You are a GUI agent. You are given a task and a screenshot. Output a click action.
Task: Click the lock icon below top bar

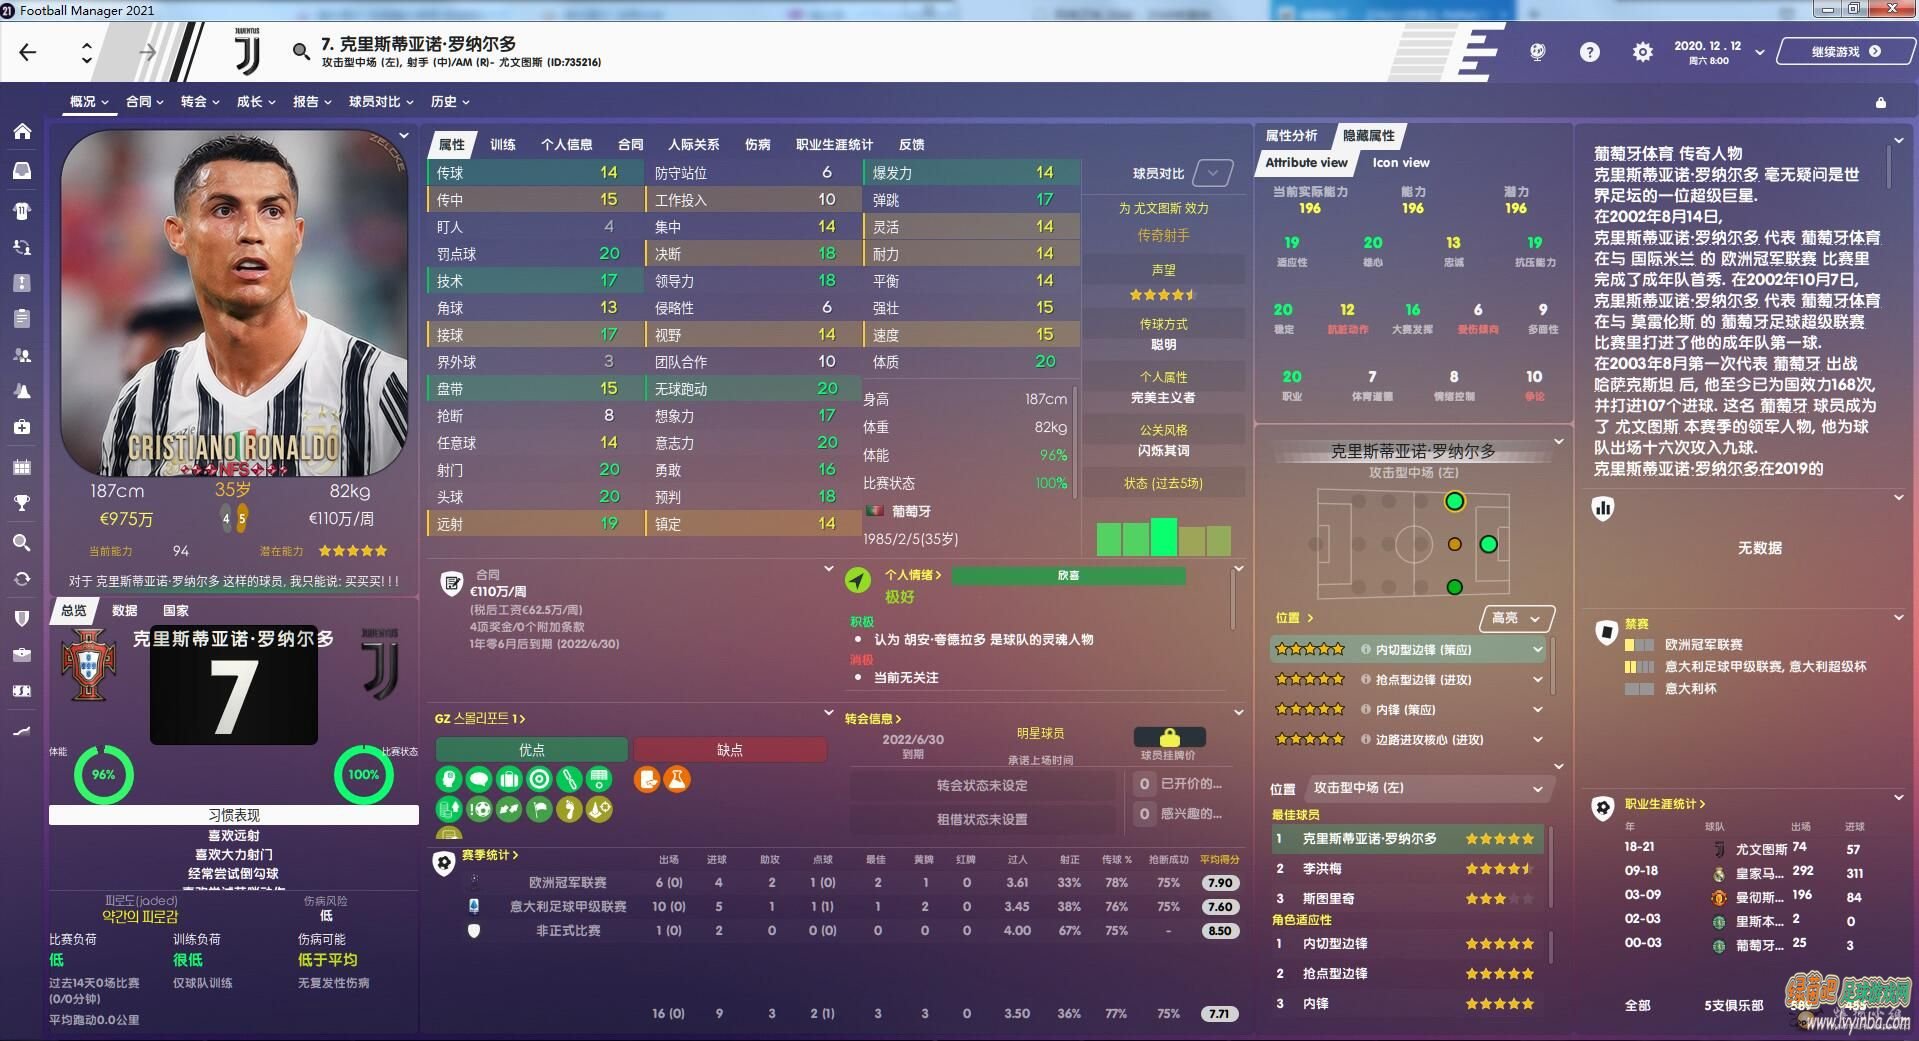coord(1880,102)
